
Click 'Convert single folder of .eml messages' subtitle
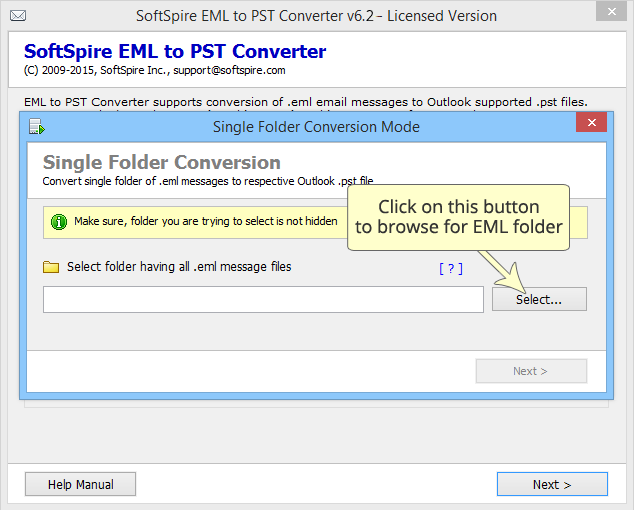(208, 181)
